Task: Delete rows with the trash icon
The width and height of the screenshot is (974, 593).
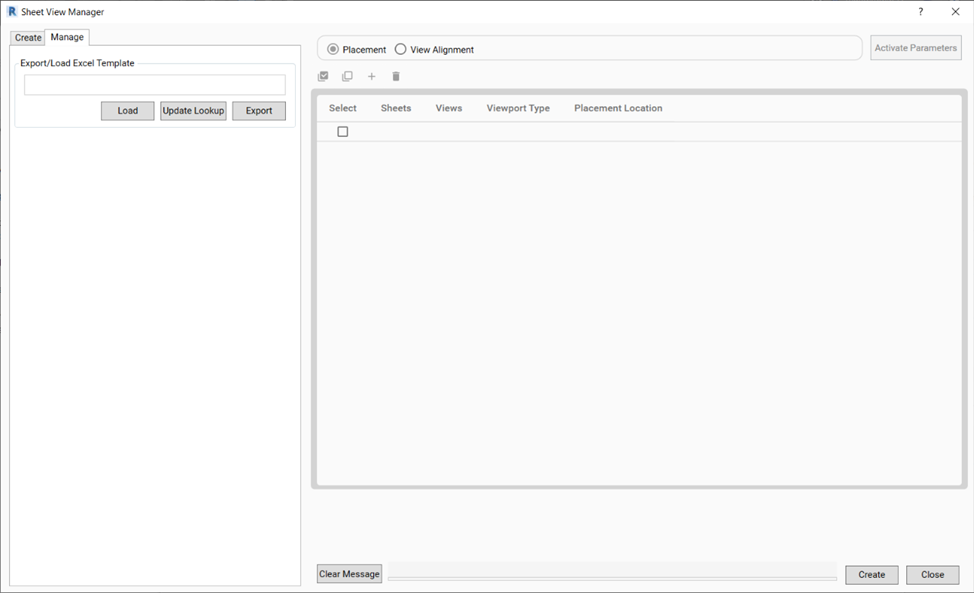Action: pyautogui.click(x=396, y=76)
